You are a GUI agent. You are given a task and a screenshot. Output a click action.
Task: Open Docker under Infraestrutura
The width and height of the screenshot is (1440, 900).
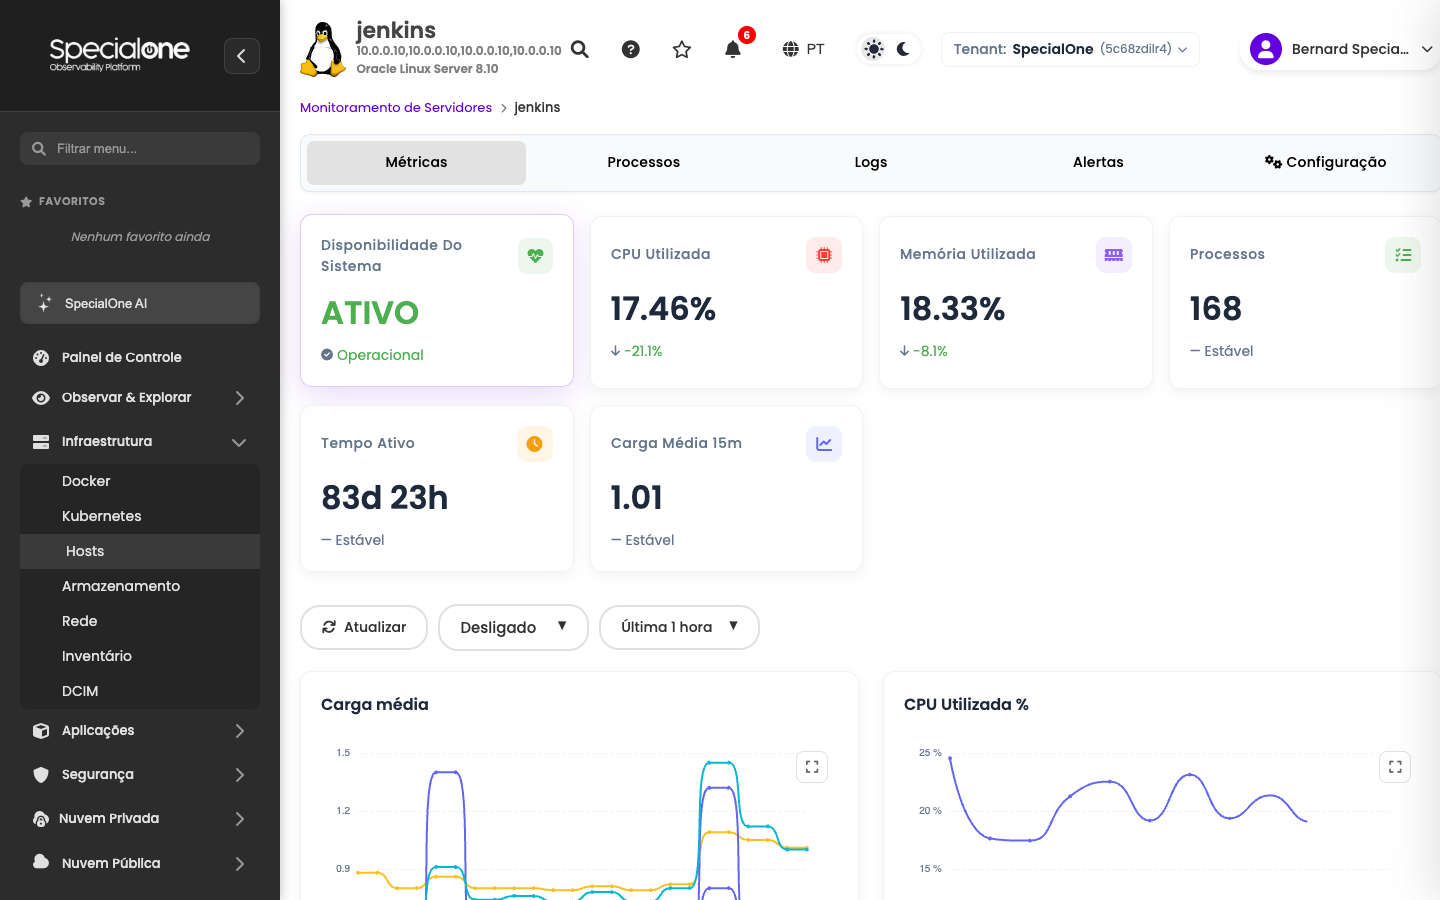click(140, 481)
